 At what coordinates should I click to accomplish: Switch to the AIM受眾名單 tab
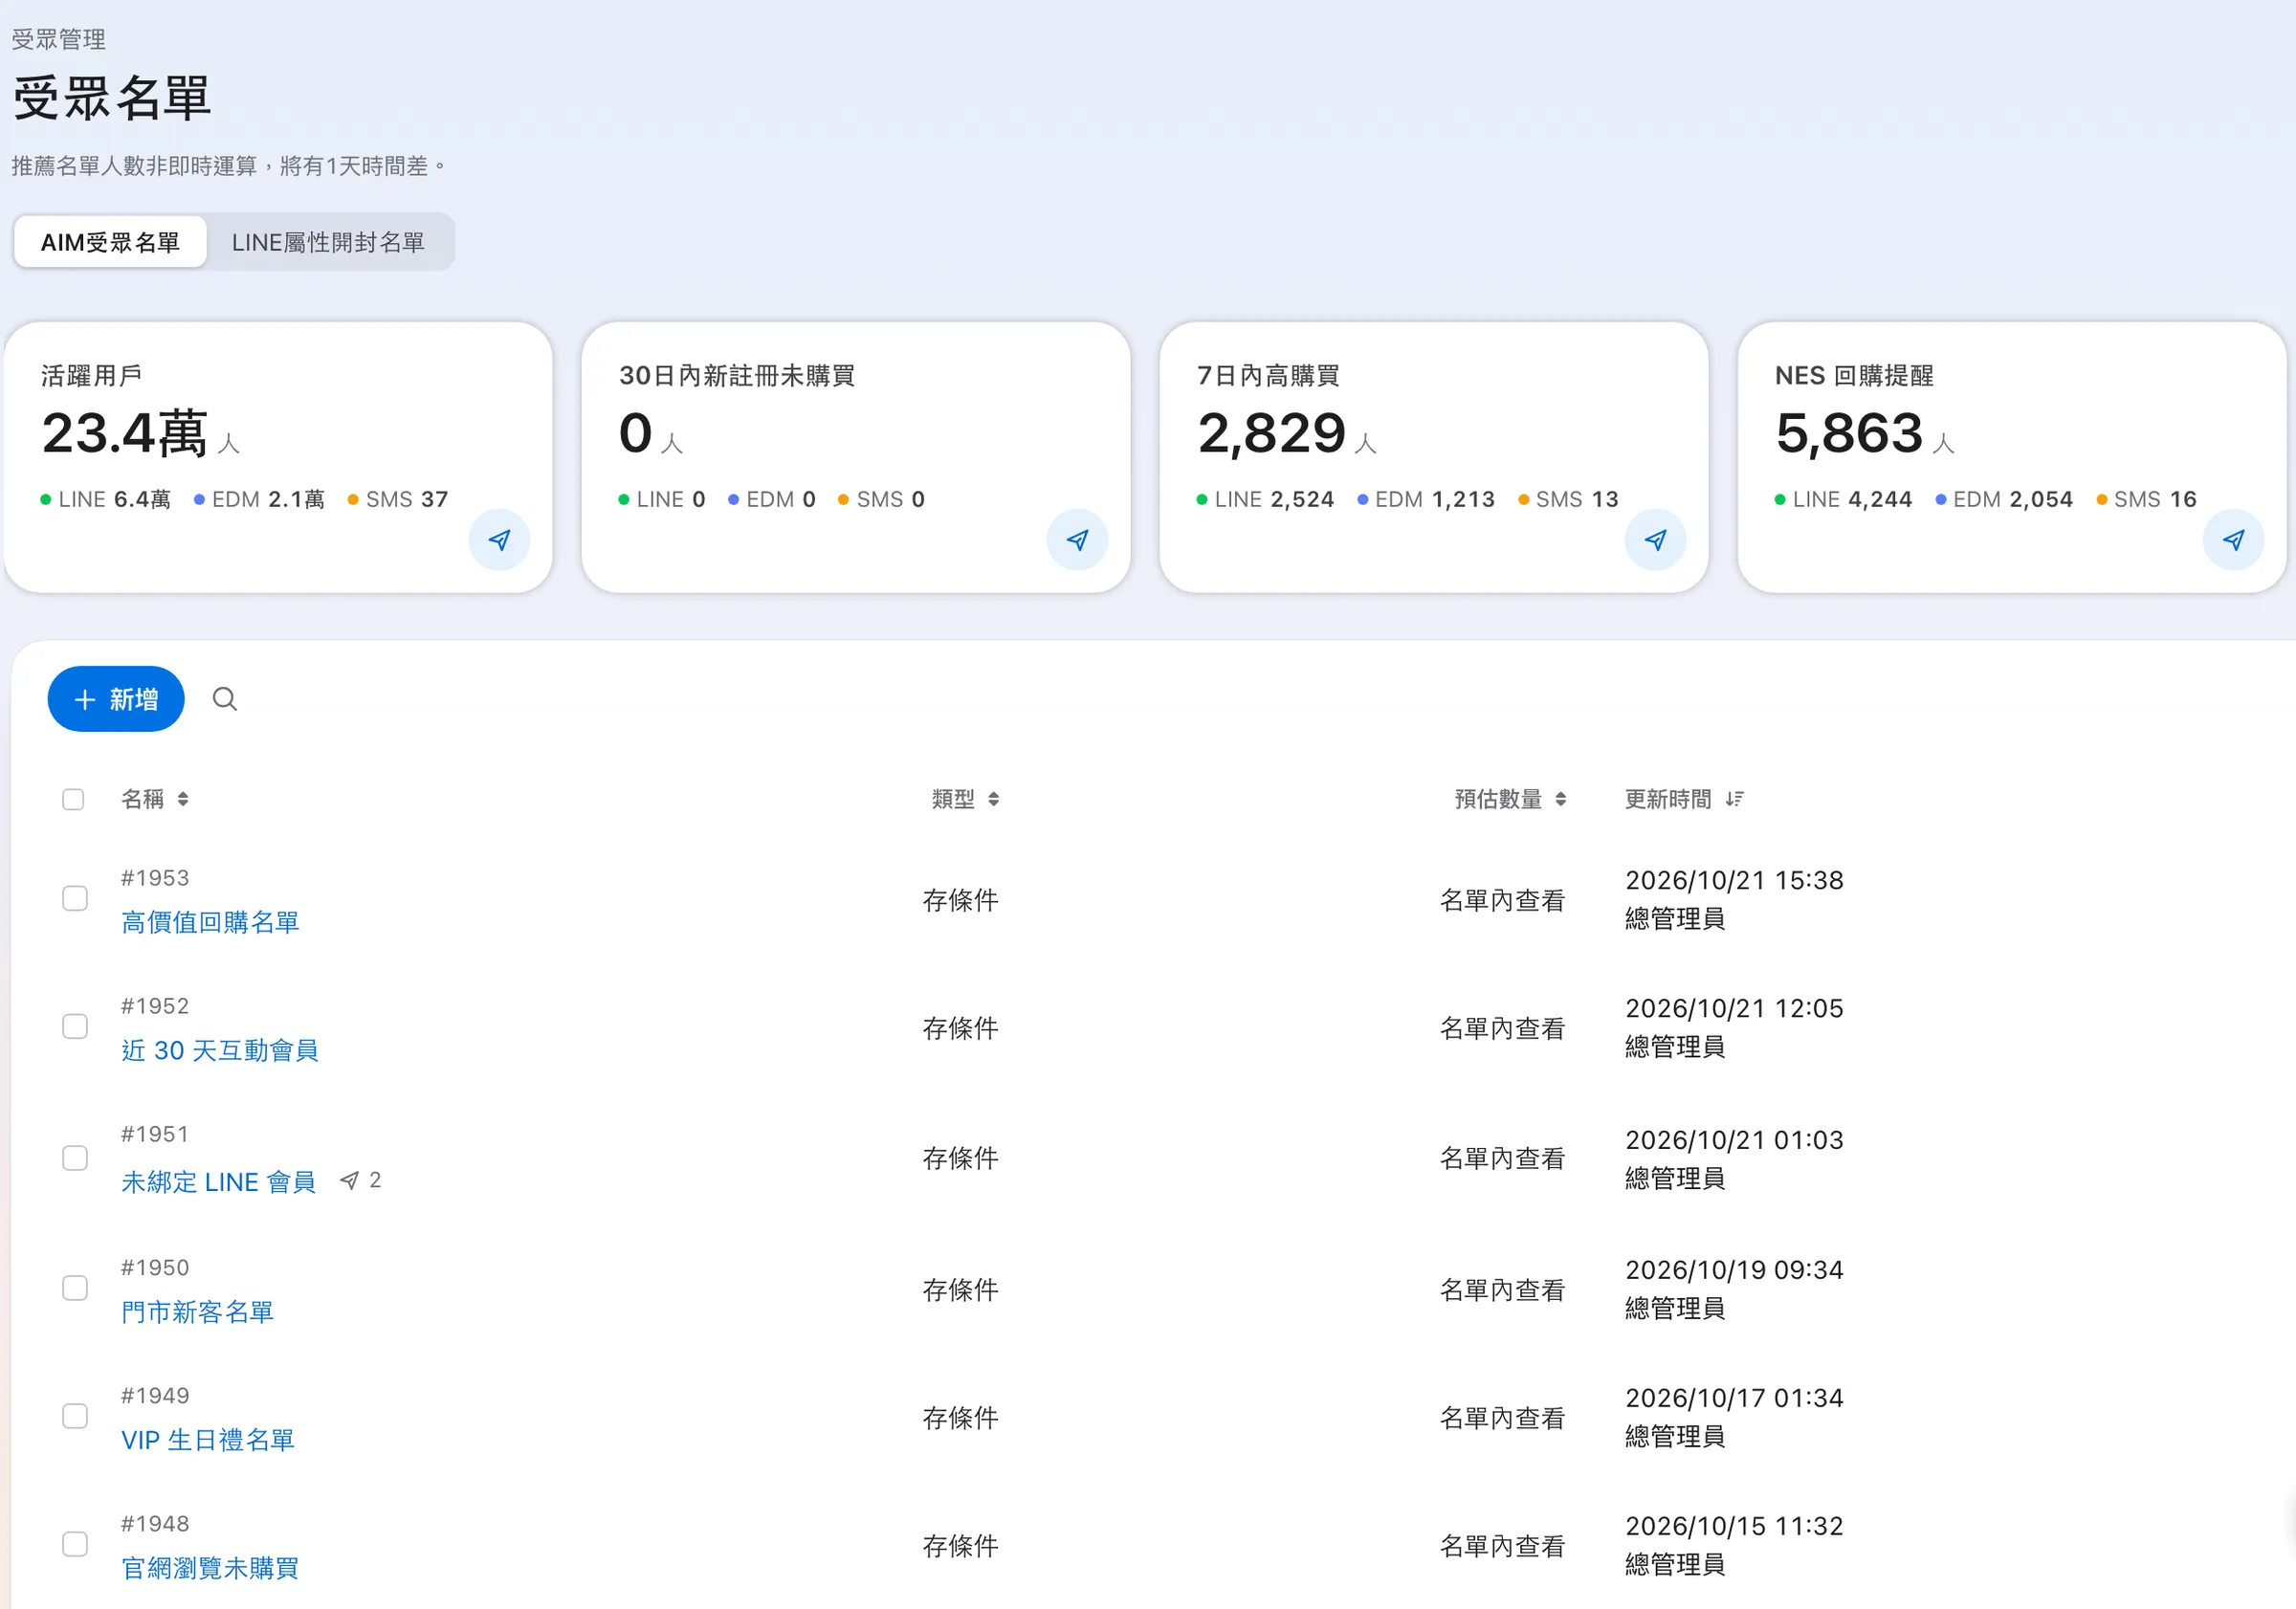[110, 242]
